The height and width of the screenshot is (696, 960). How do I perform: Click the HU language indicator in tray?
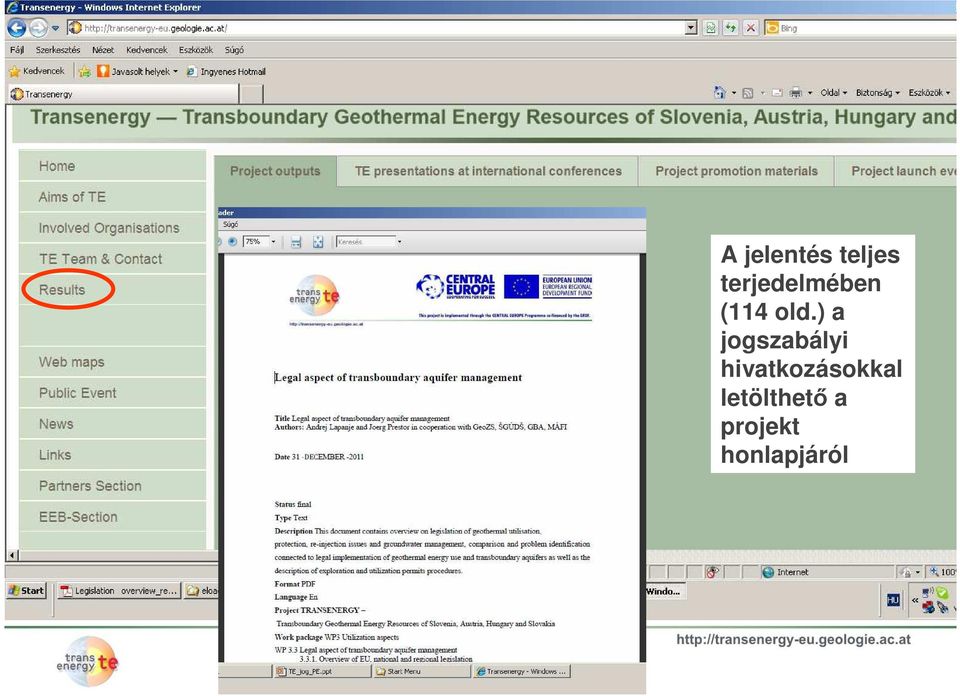pos(893,600)
